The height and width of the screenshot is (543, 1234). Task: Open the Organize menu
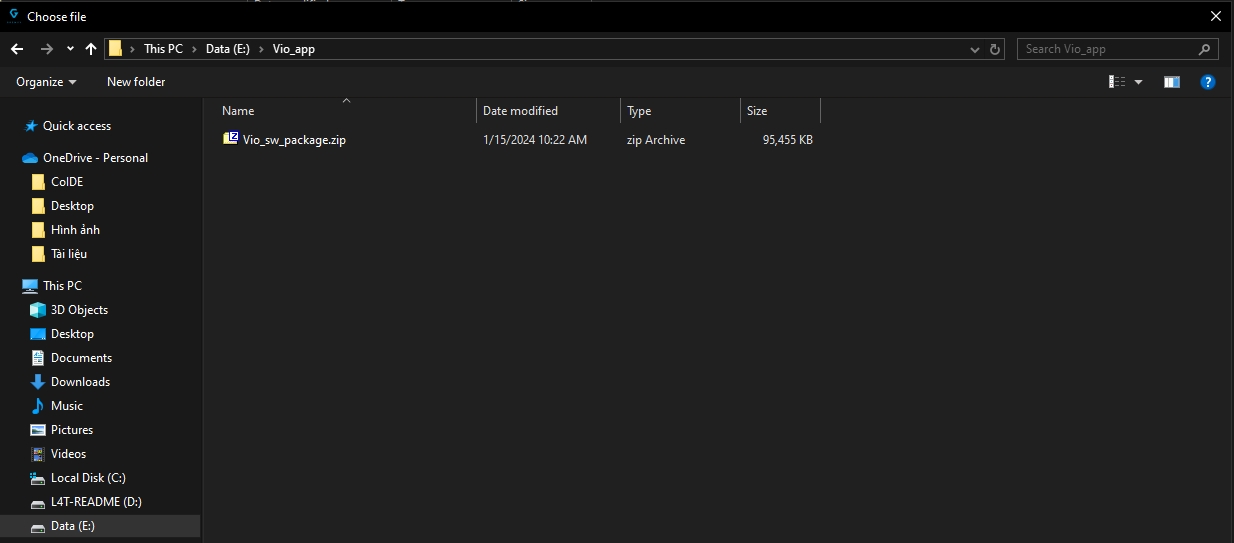click(46, 82)
